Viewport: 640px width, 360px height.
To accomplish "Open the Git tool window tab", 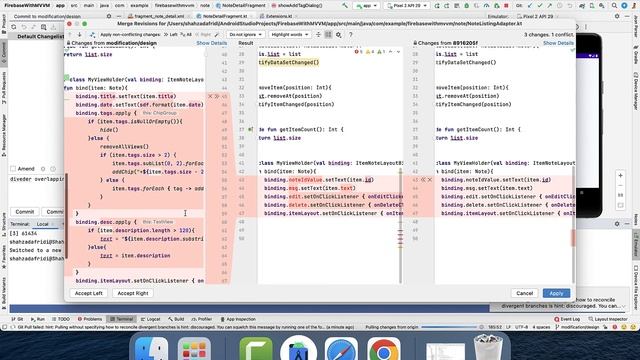I will pyautogui.click(x=17, y=319).
